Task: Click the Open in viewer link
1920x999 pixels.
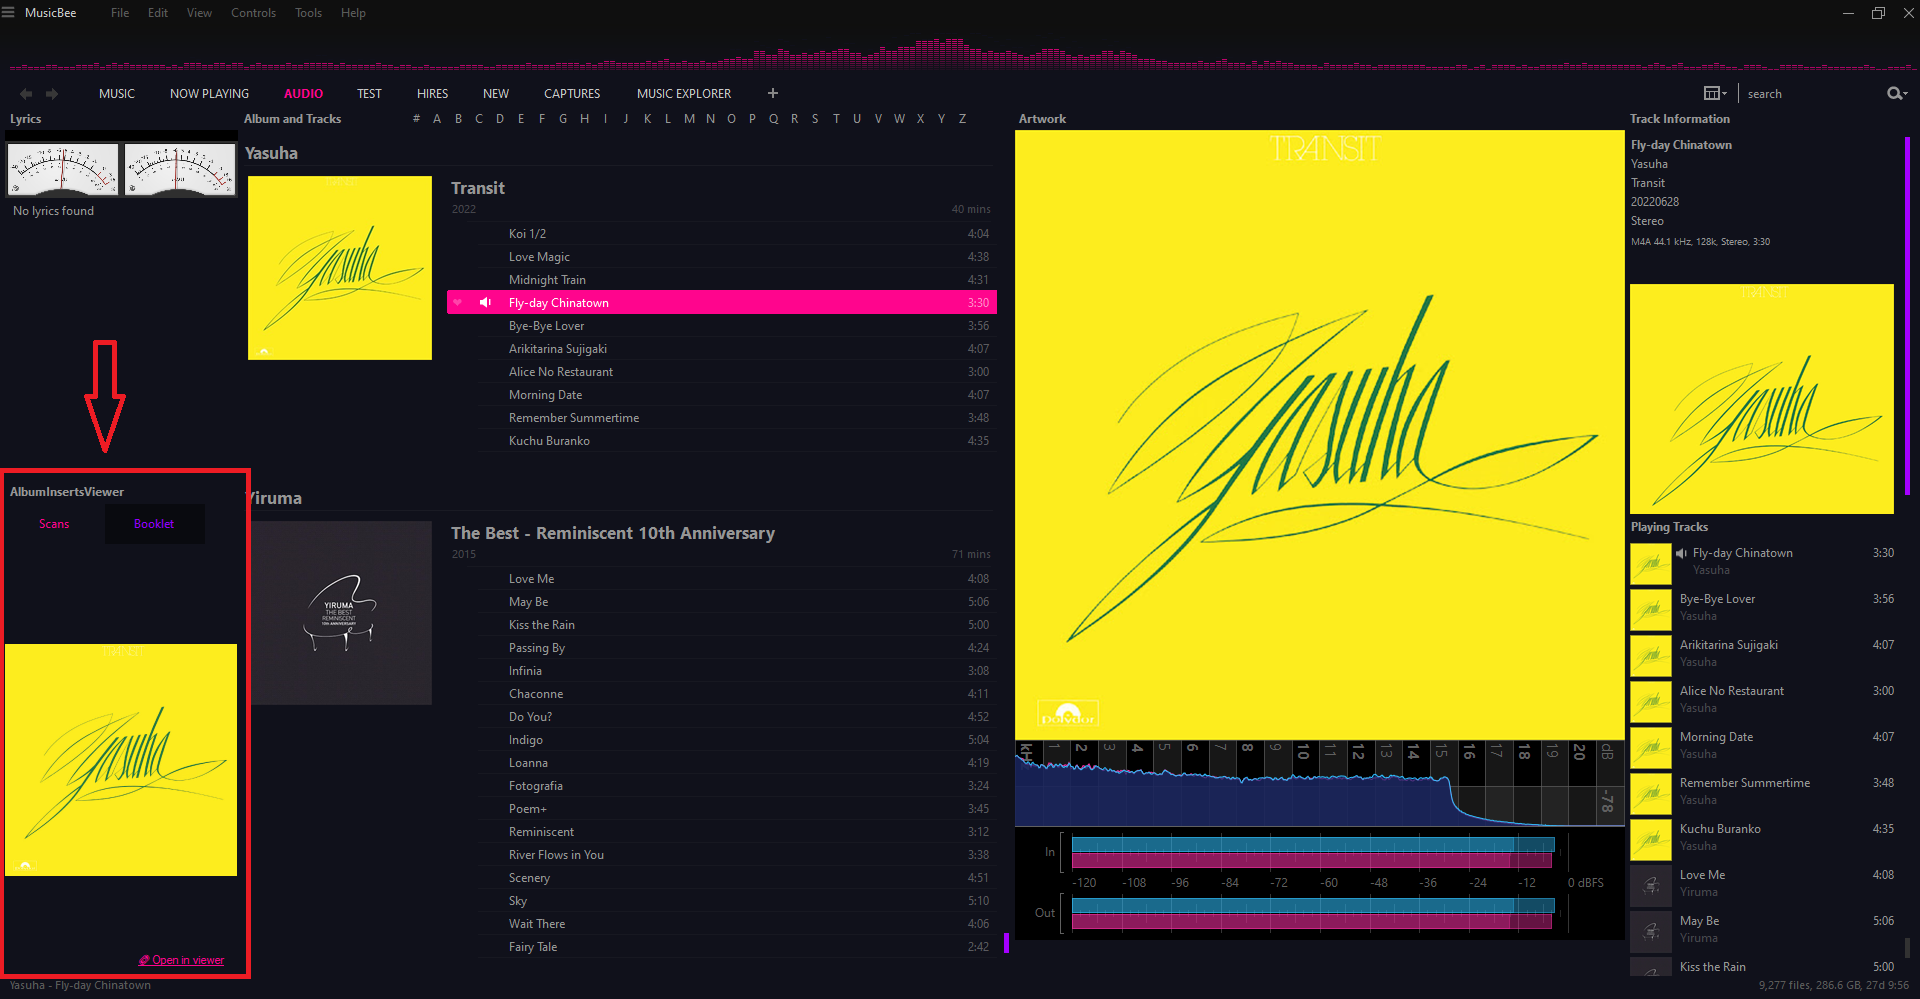Action: (x=181, y=960)
